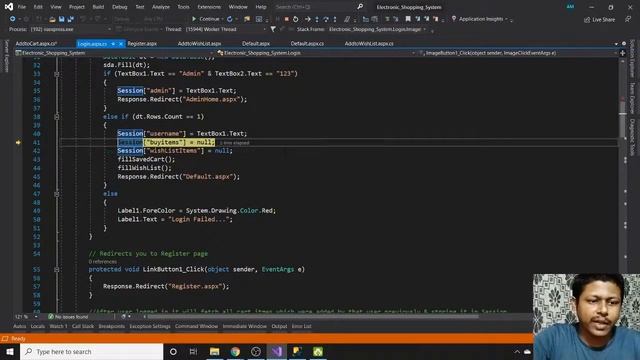Image resolution: width=640 pixels, height=360 pixels.
Task: Click the Step Into icon
Action: tap(317, 19)
